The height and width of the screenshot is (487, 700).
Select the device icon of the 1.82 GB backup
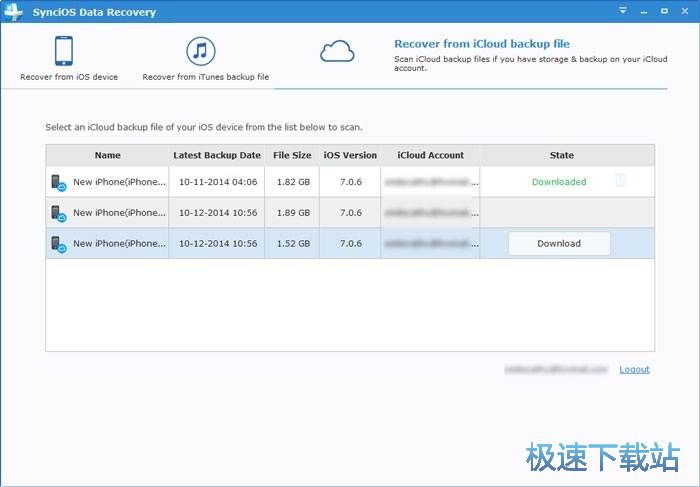[x=58, y=183]
